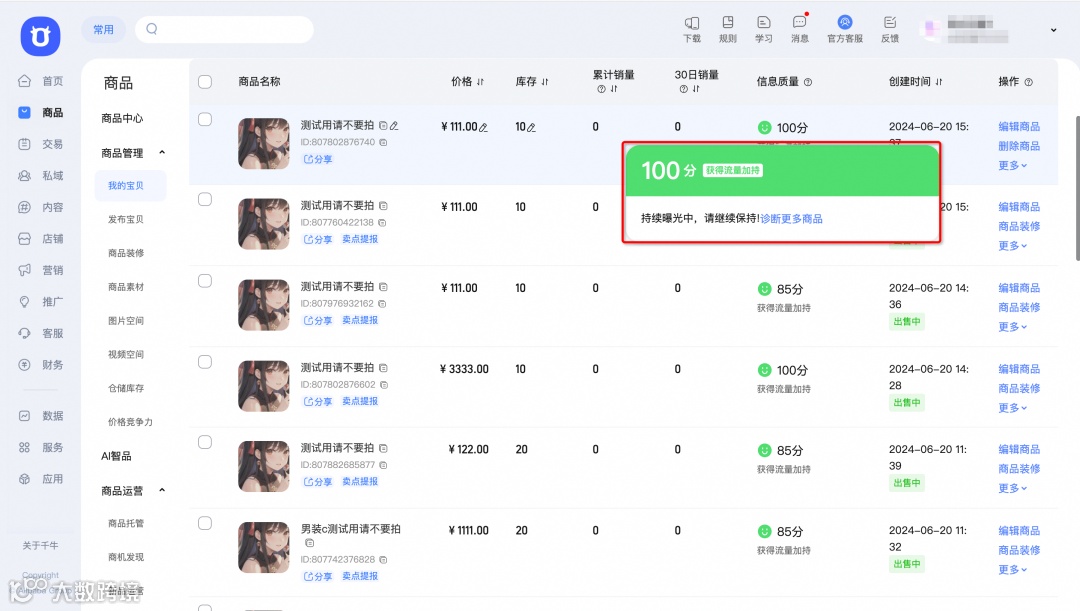Collapse the 商品管理 section
The image size is (1080, 611).
tap(162, 152)
